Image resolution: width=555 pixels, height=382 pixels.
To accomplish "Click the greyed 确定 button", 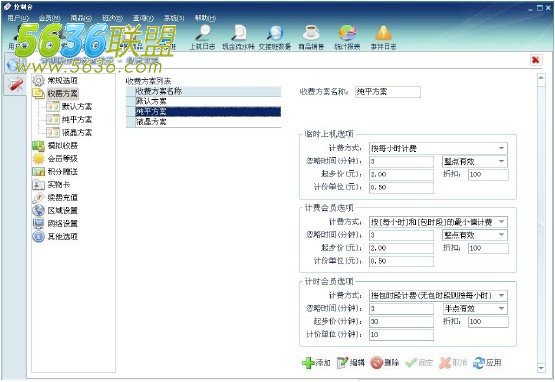I will click(x=419, y=363).
